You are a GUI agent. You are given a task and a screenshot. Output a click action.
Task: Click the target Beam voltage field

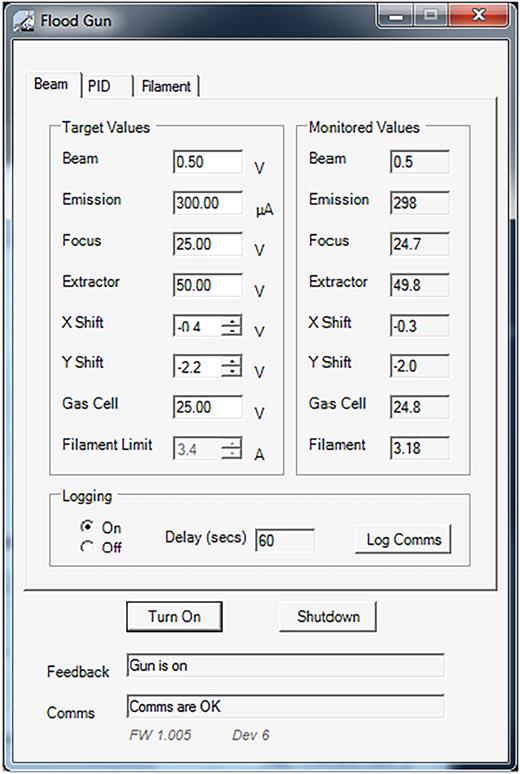pos(208,162)
